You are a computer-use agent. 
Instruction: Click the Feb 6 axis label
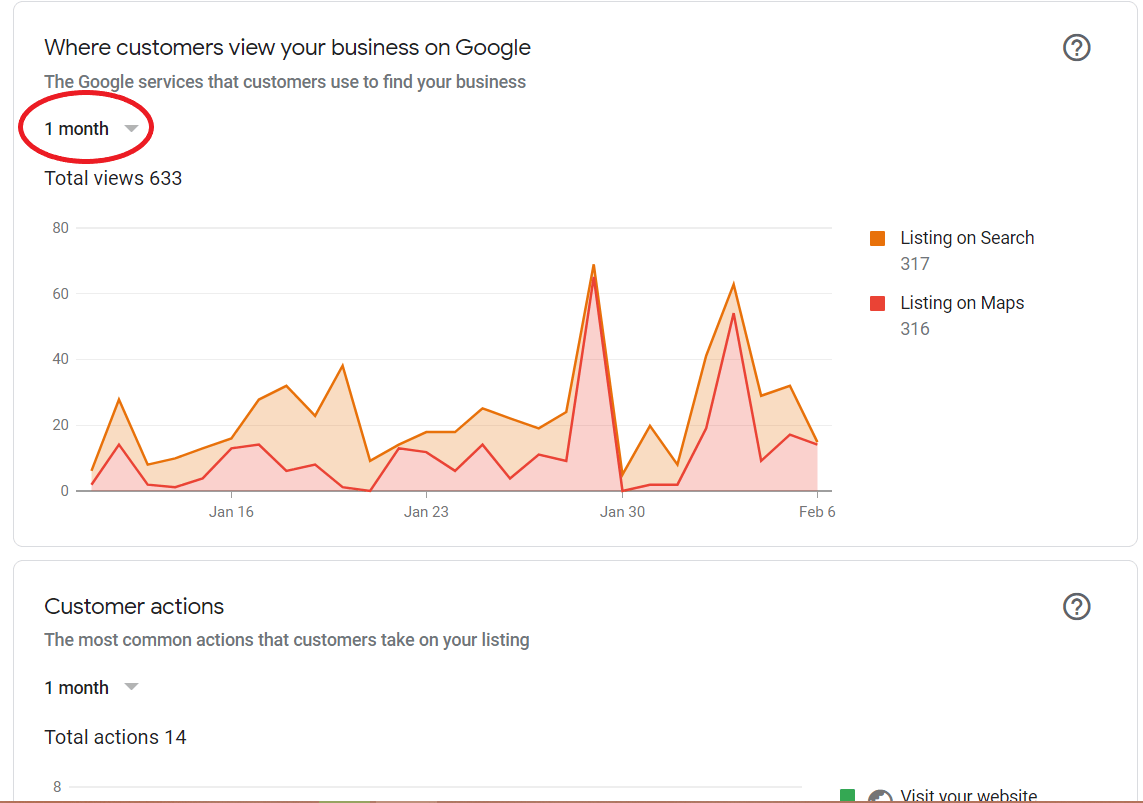click(817, 511)
